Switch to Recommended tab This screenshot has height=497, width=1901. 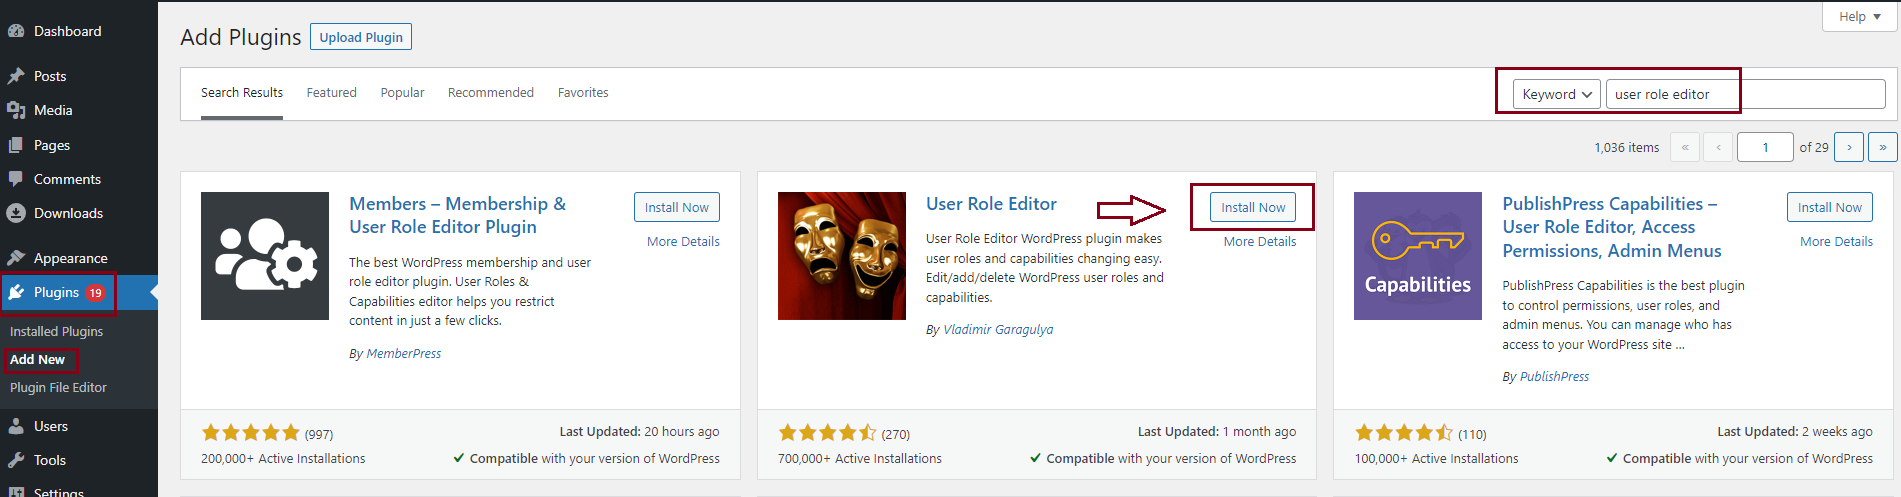pyautogui.click(x=491, y=93)
